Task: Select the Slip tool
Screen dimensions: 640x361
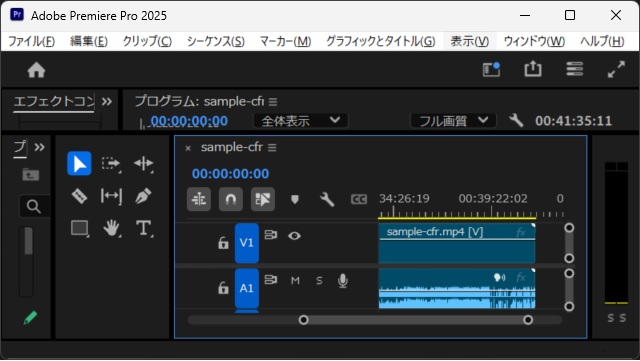Action: pyautogui.click(x=111, y=196)
